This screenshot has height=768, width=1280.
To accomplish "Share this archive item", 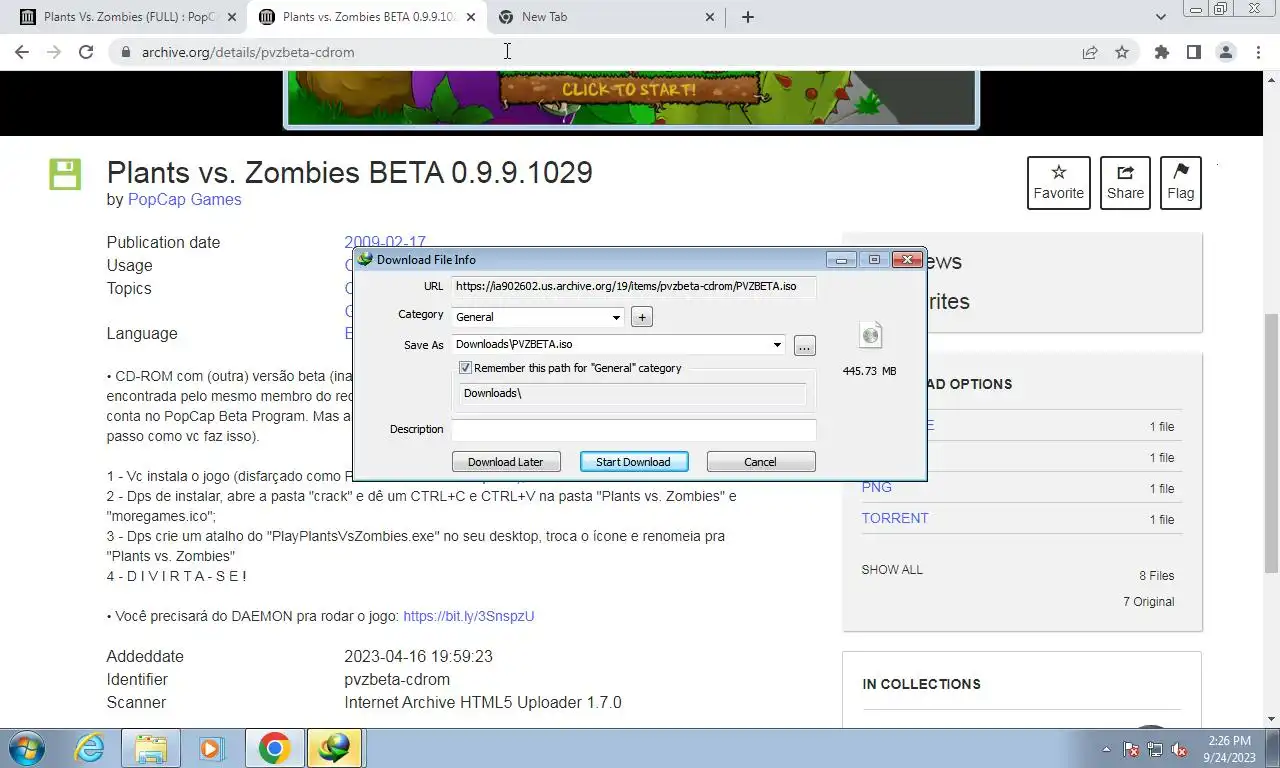I will coord(1125,183).
